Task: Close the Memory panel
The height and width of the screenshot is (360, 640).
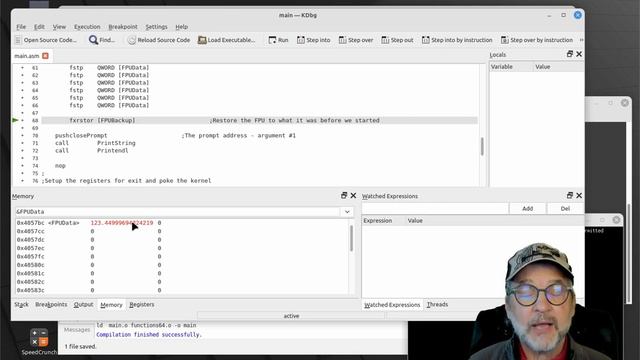Action: [353, 196]
